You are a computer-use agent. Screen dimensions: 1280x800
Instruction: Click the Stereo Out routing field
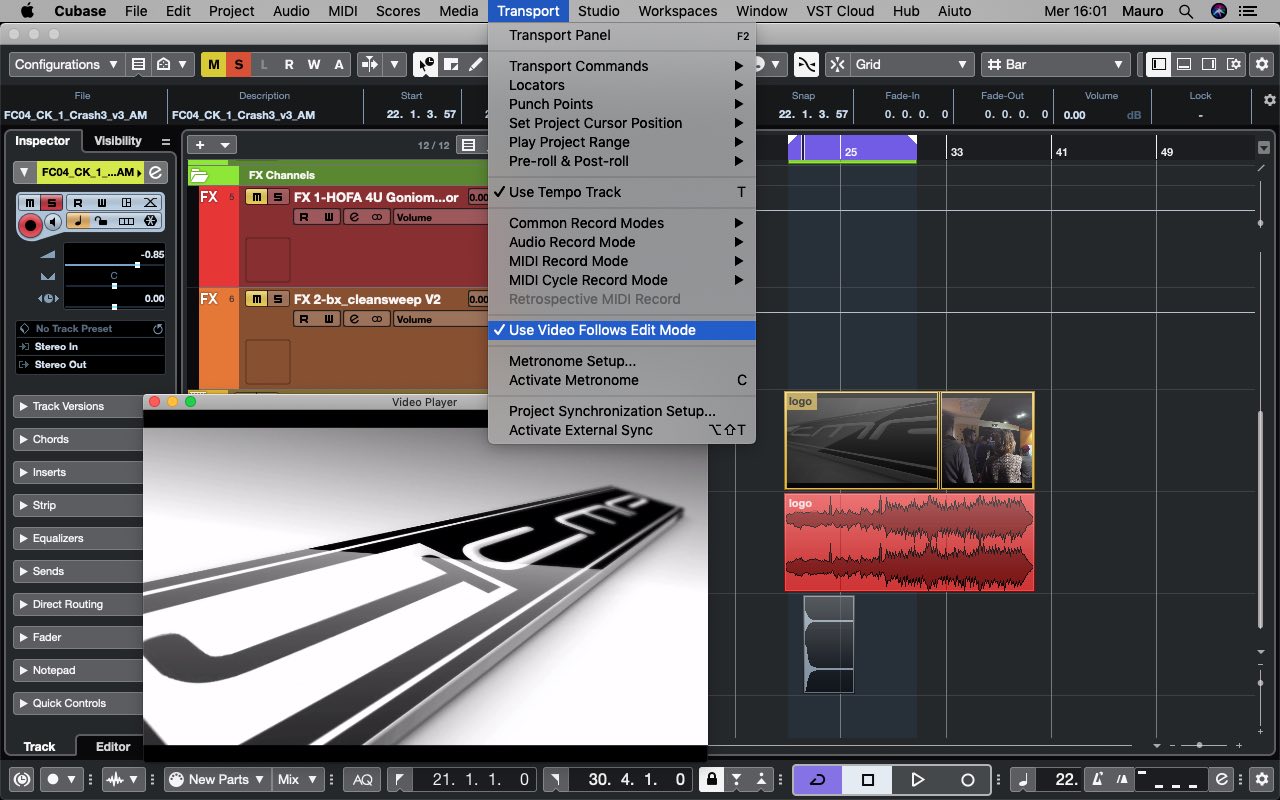[90, 365]
